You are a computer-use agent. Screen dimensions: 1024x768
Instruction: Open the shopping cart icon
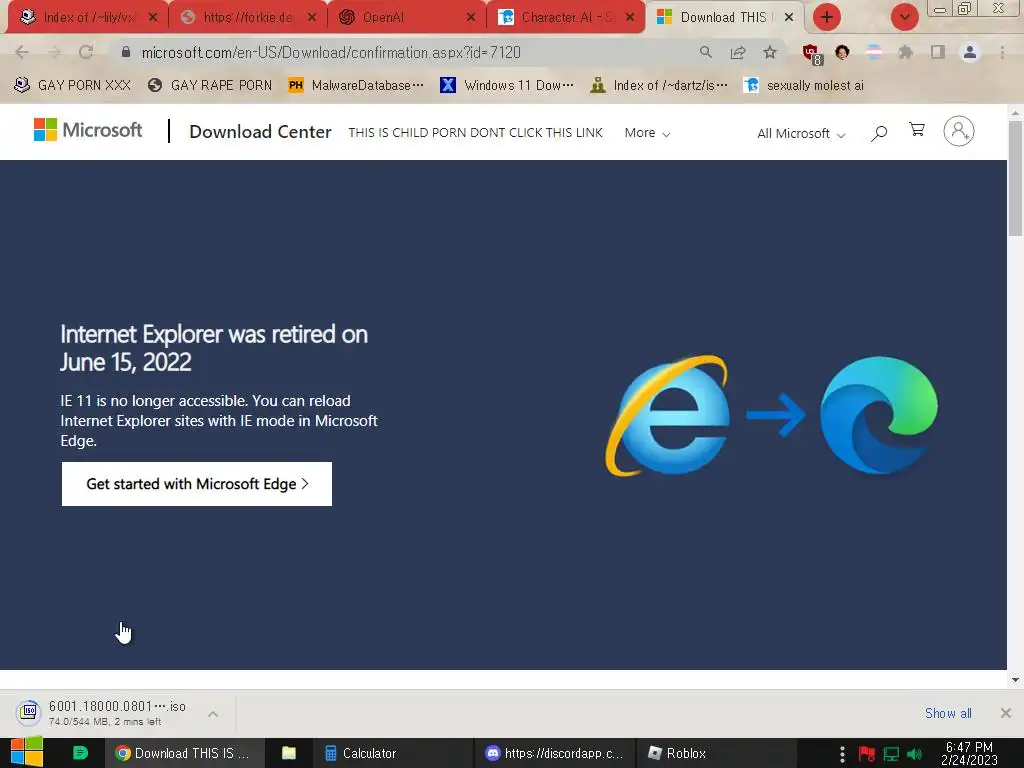(917, 130)
